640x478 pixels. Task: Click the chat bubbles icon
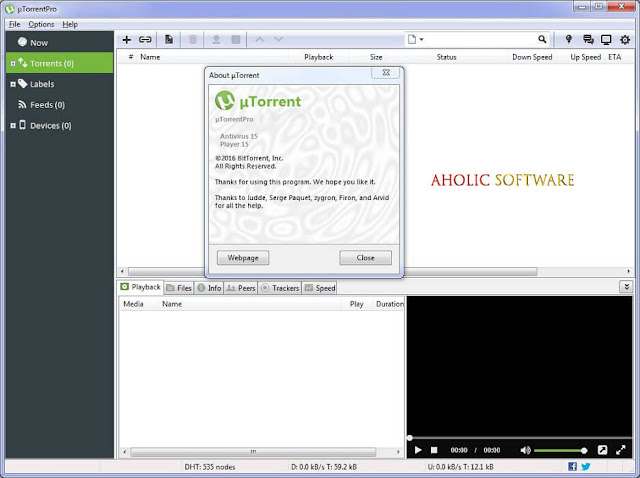pos(588,40)
